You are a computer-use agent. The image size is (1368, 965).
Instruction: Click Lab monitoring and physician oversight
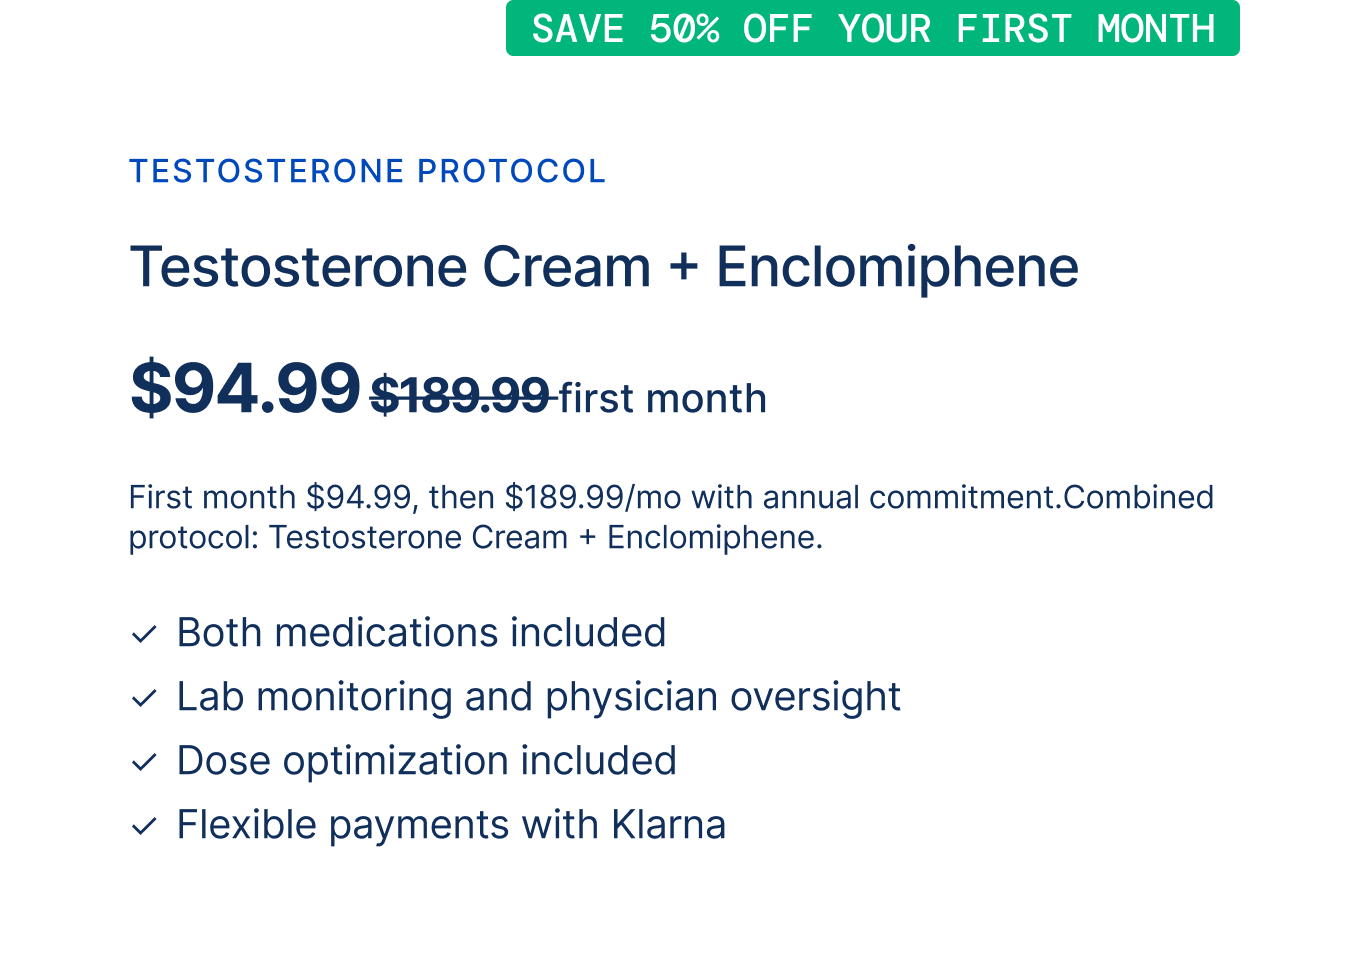(539, 697)
